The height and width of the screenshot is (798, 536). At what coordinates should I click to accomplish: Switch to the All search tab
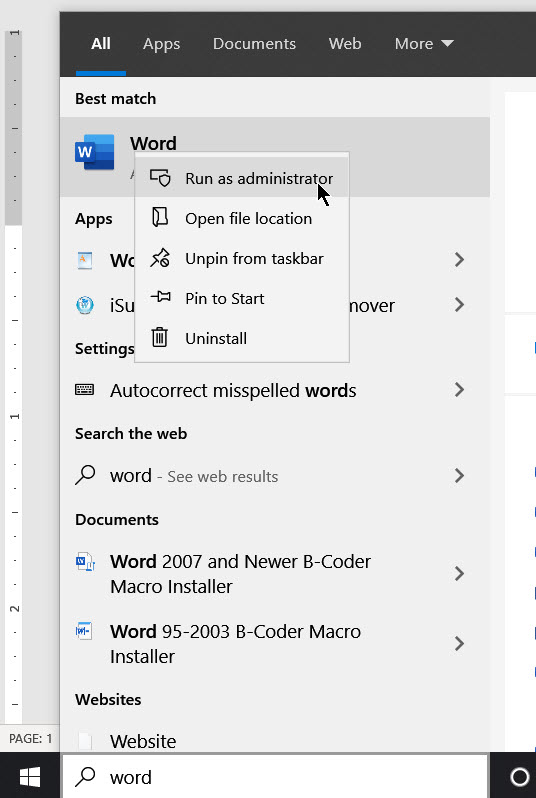click(x=101, y=44)
